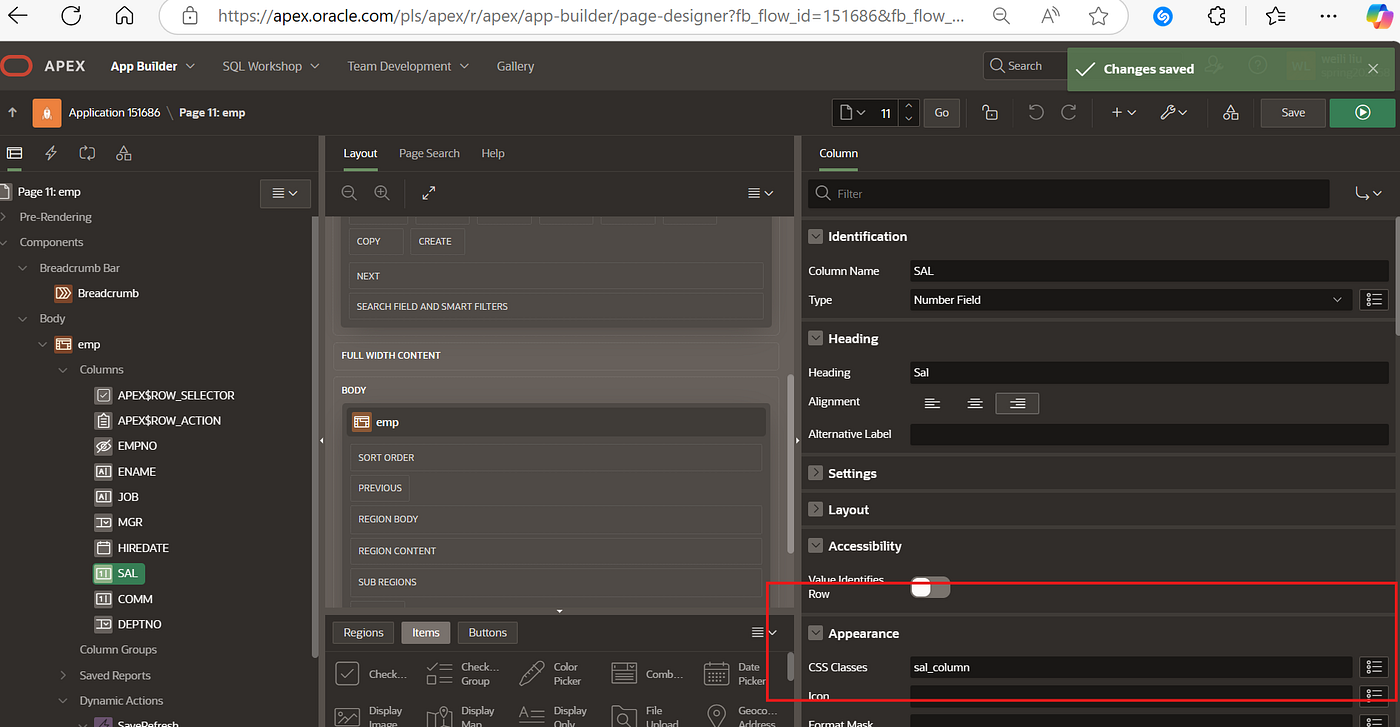Collapse the Columns tree node
The image size is (1400, 727).
pyautogui.click(x=63, y=370)
